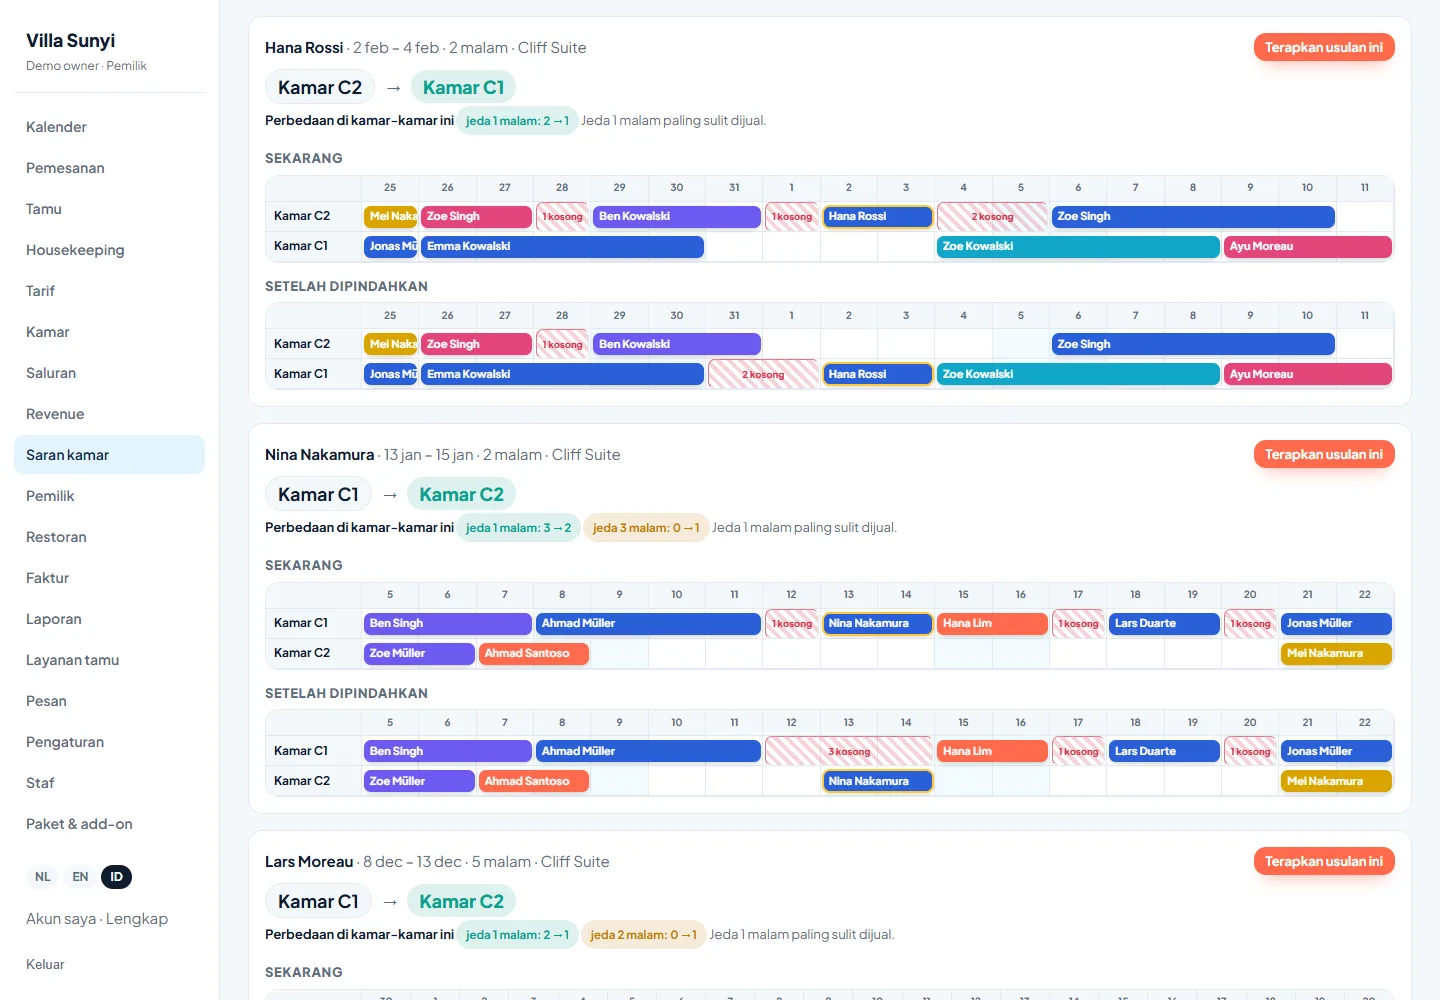Viewport: 1440px width, 1000px height.
Task: Click the "2 kosong" gap in Hana Rossi's Sekarang grid
Action: [x=992, y=216]
